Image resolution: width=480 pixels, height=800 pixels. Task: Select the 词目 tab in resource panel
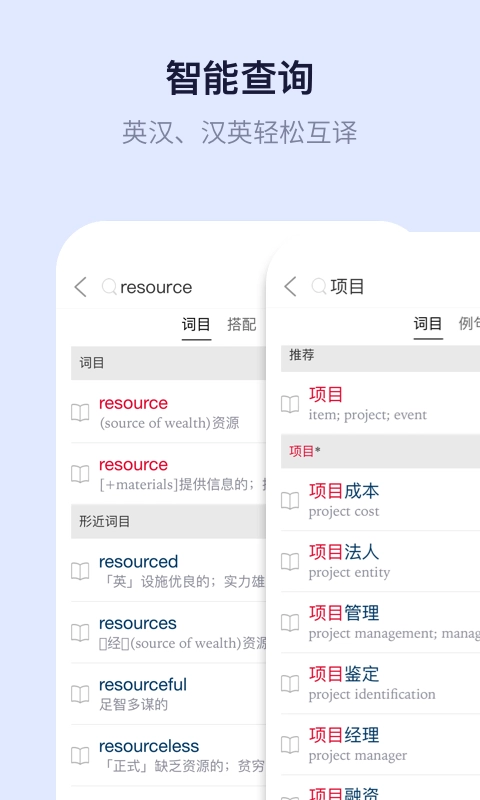(x=196, y=324)
